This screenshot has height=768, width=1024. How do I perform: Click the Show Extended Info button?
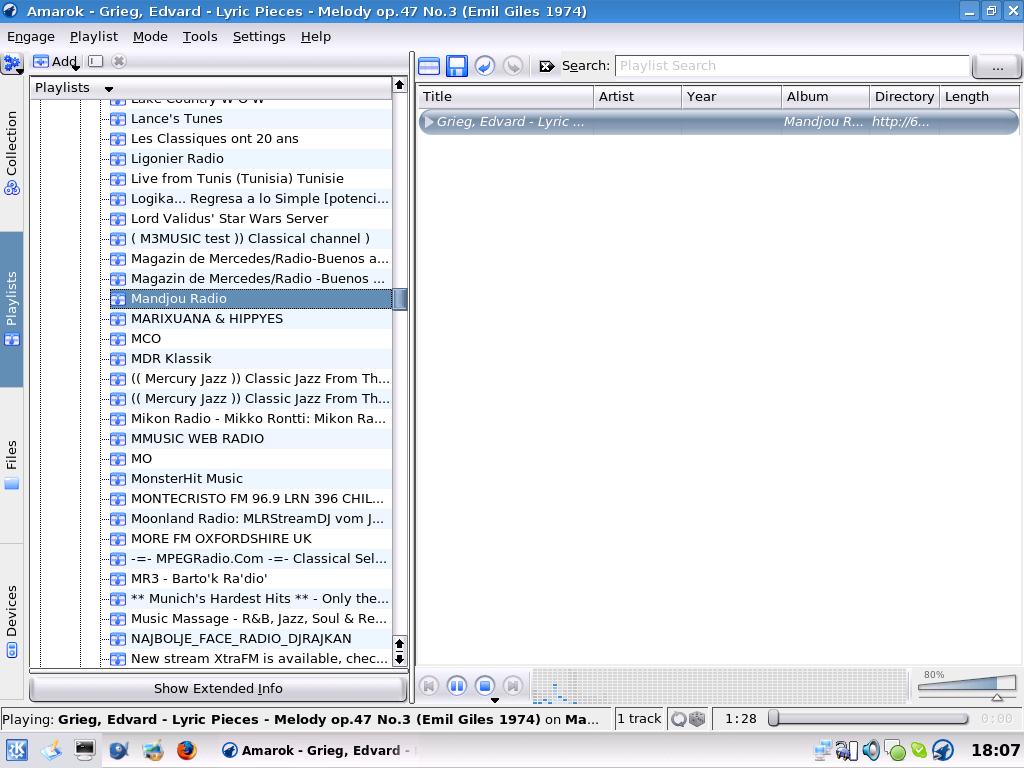tap(218, 688)
